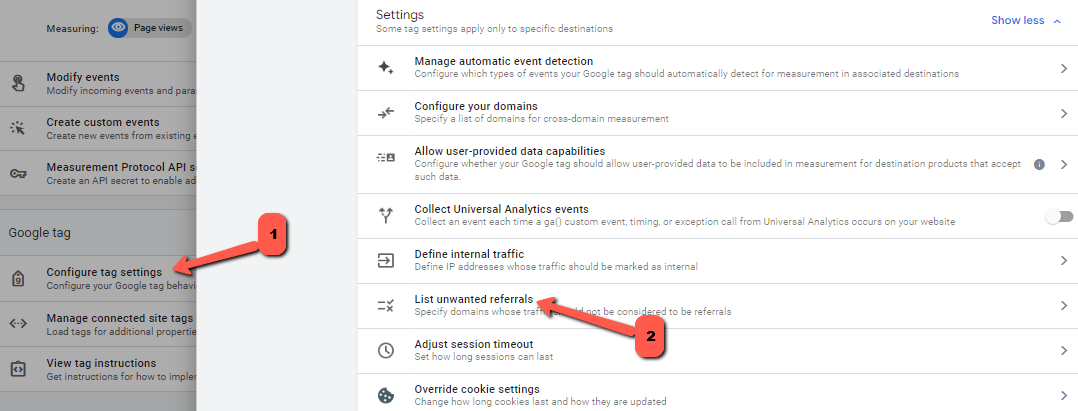Click the sparkle icon for automatic event detection

pos(386,67)
